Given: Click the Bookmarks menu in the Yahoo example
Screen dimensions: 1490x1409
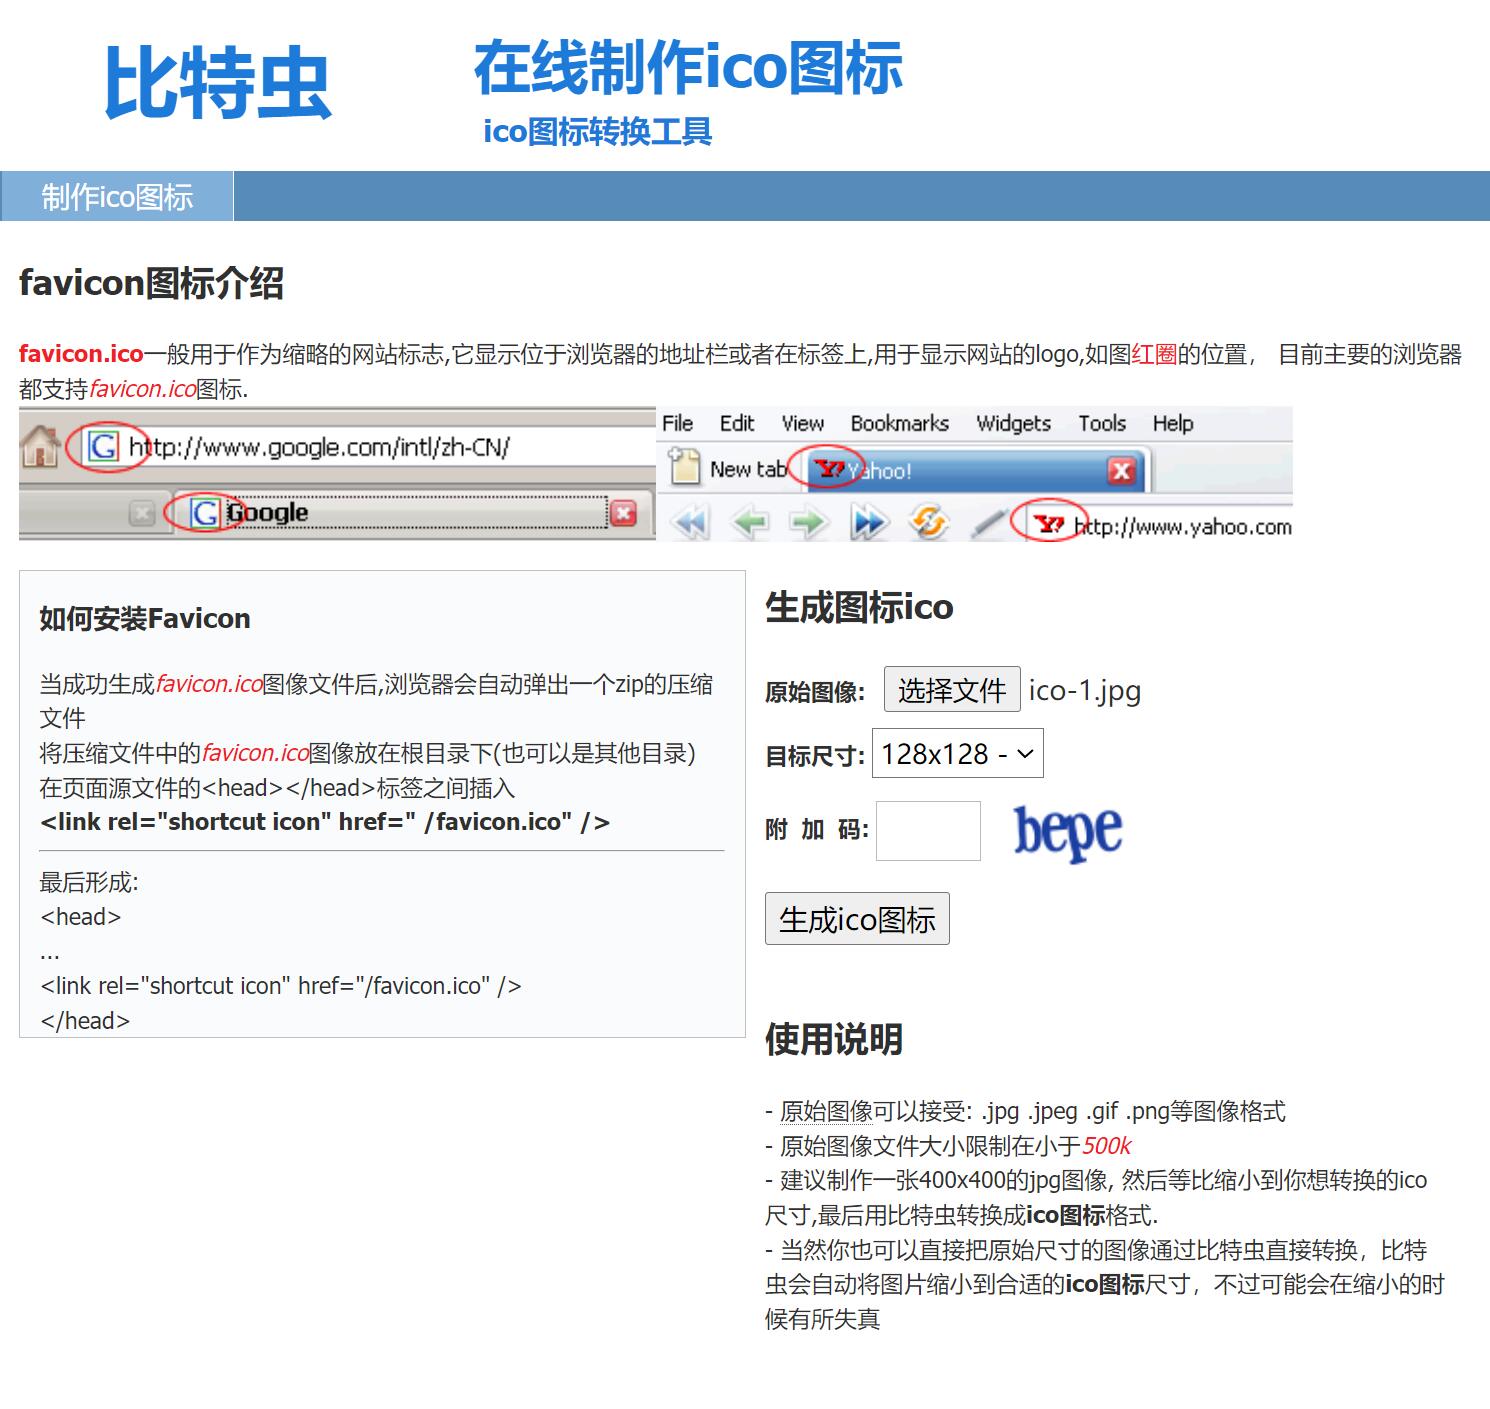Looking at the screenshot, I should pyautogui.click(x=899, y=423).
